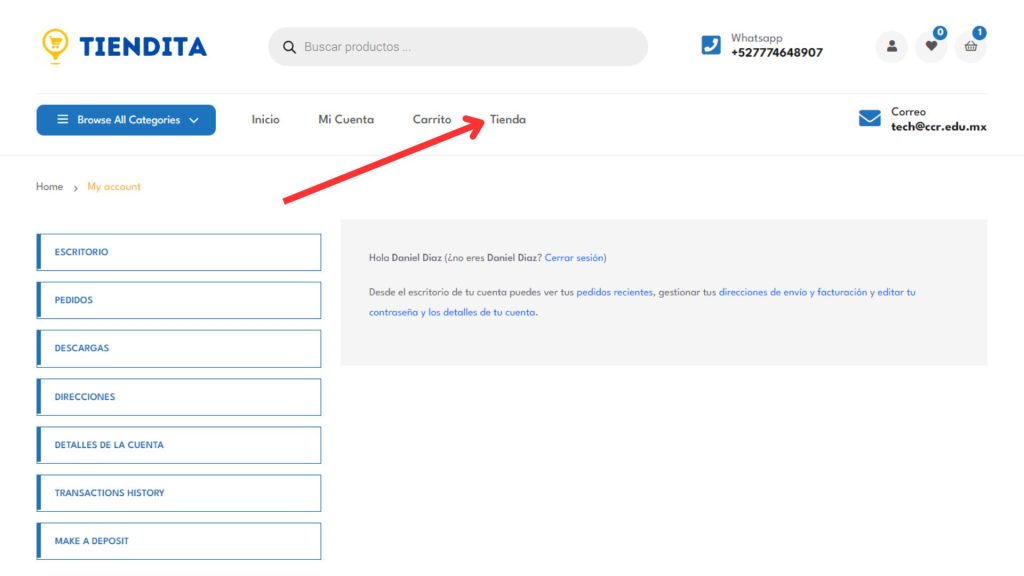Click the Tiendita lightbulb cart logo
Image resolution: width=1024 pixels, height=576 pixels.
tap(55, 45)
